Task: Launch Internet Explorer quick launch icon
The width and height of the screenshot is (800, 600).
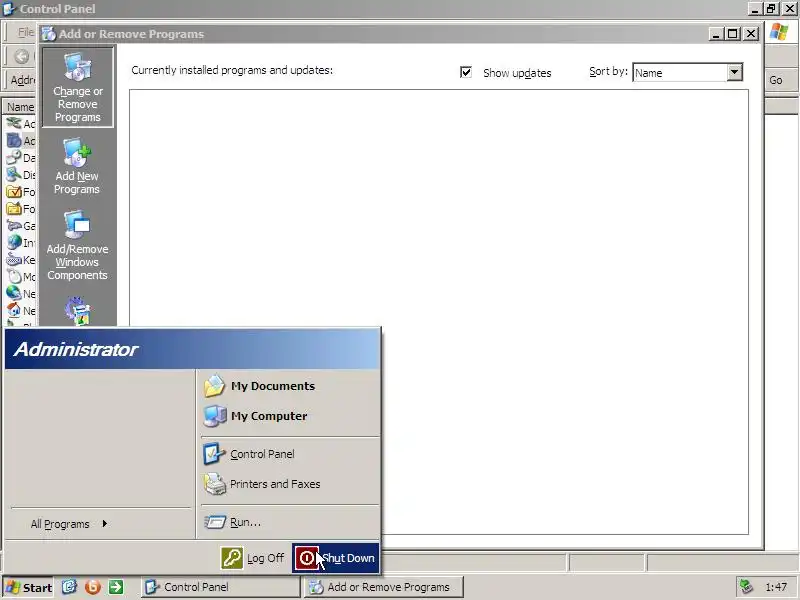Action: coord(69,587)
